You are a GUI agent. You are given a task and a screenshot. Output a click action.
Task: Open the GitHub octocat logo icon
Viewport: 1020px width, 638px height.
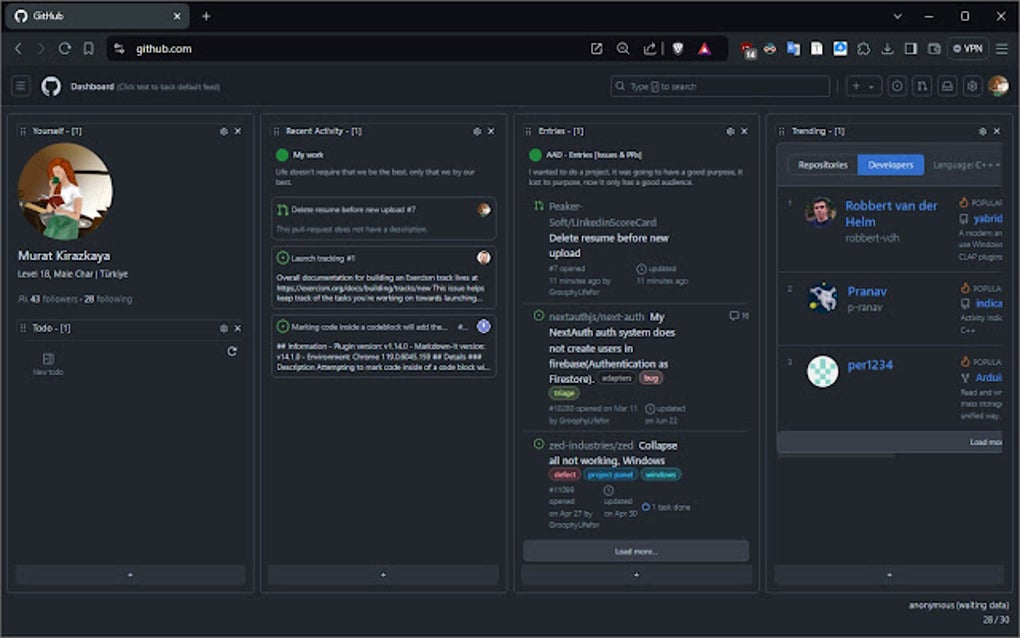tap(51, 86)
